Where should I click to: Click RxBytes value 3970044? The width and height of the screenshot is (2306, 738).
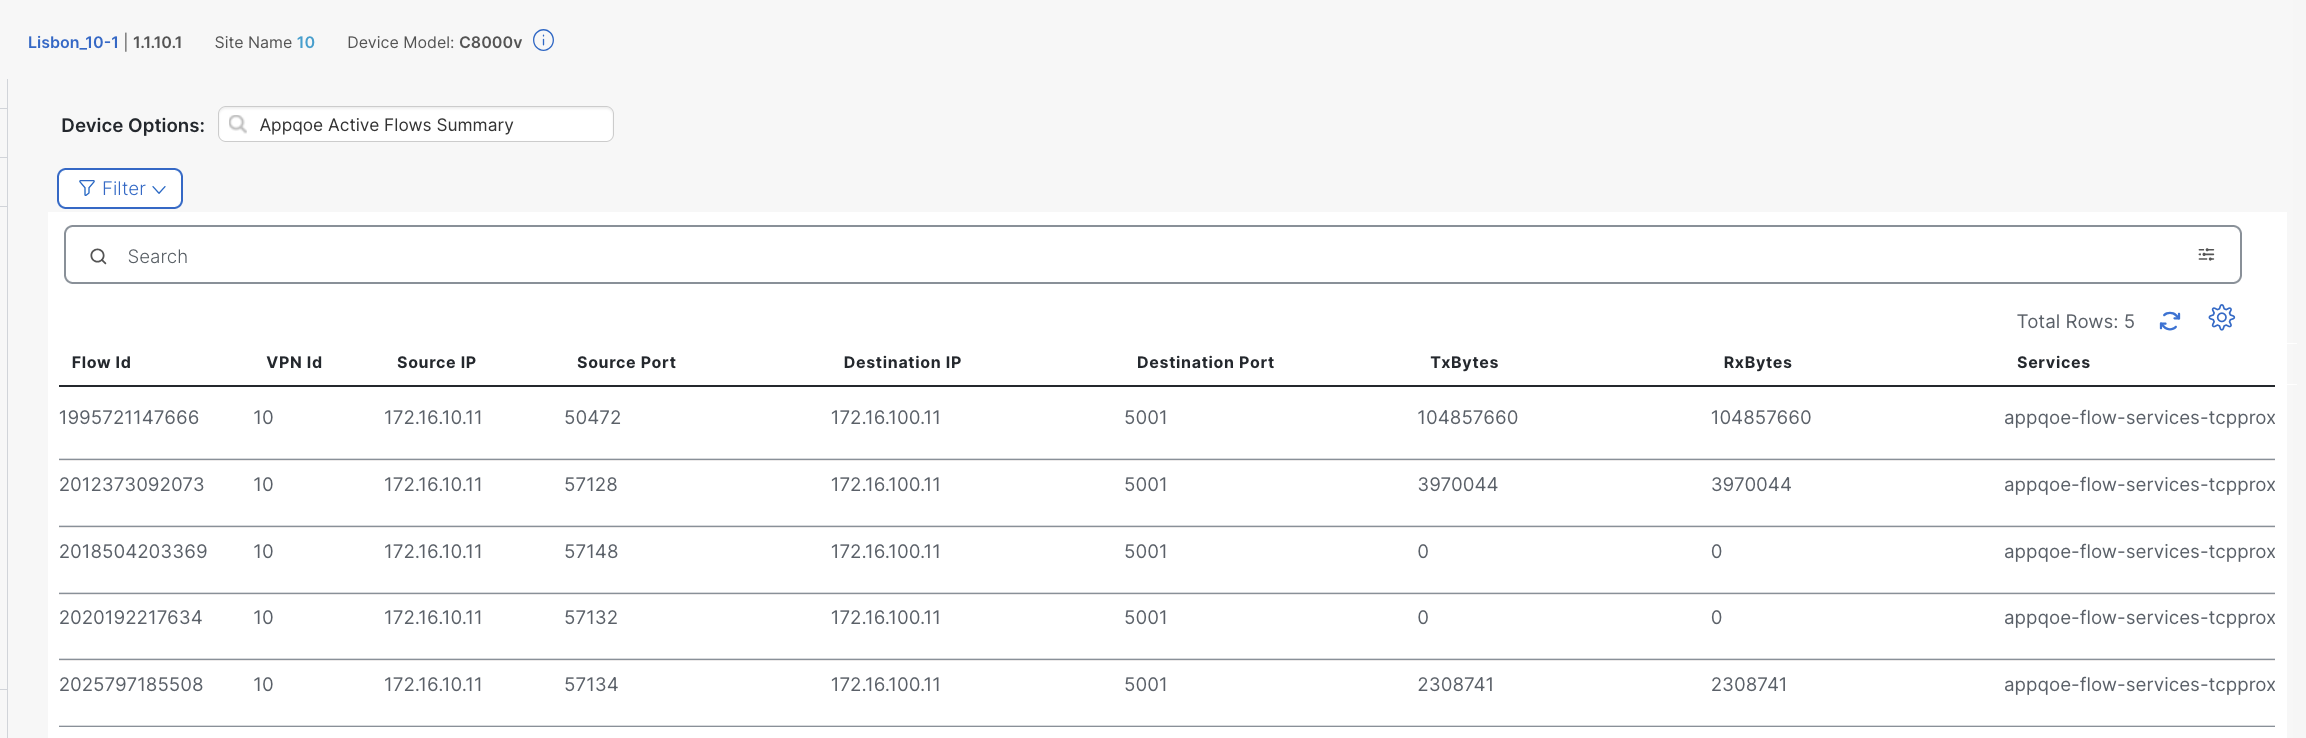(x=1750, y=485)
